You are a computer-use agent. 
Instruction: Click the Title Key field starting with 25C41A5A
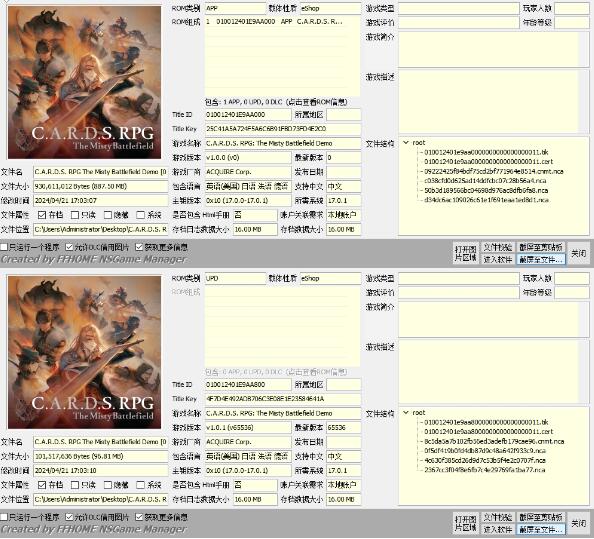click(x=283, y=129)
